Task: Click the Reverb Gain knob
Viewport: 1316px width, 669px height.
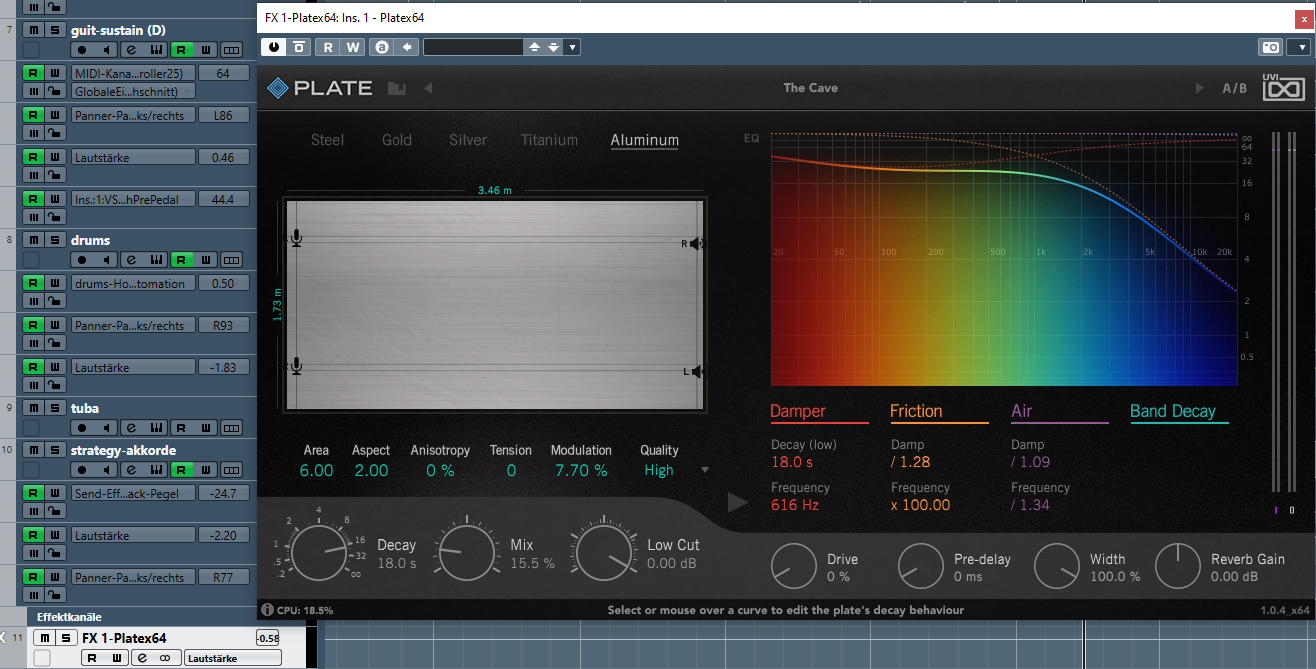Action: coord(1178,566)
